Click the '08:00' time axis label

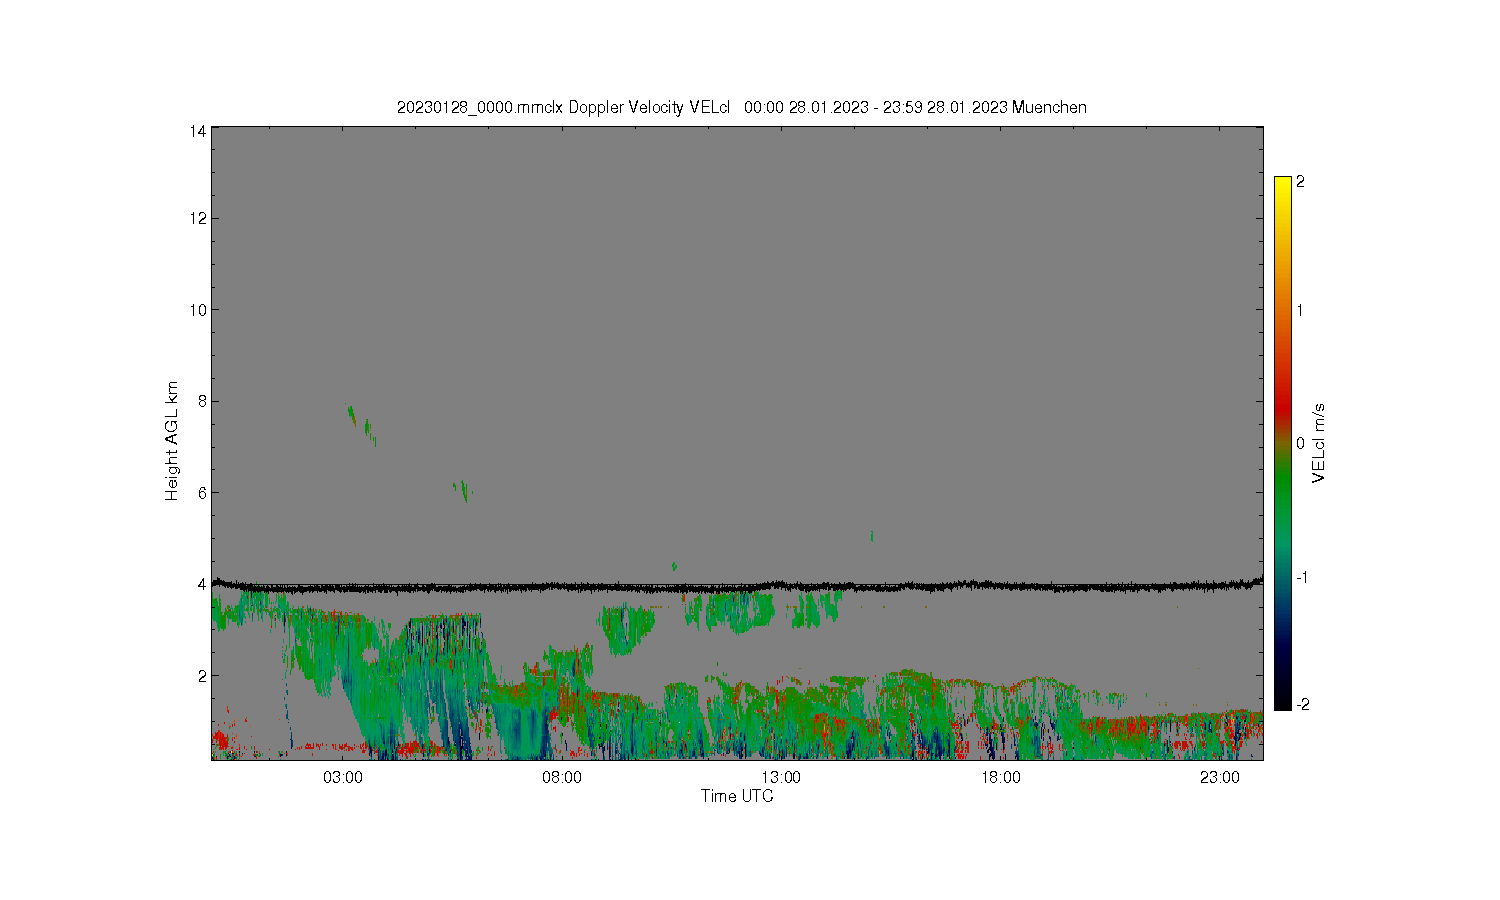pyautogui.click(x=562, y=778)
